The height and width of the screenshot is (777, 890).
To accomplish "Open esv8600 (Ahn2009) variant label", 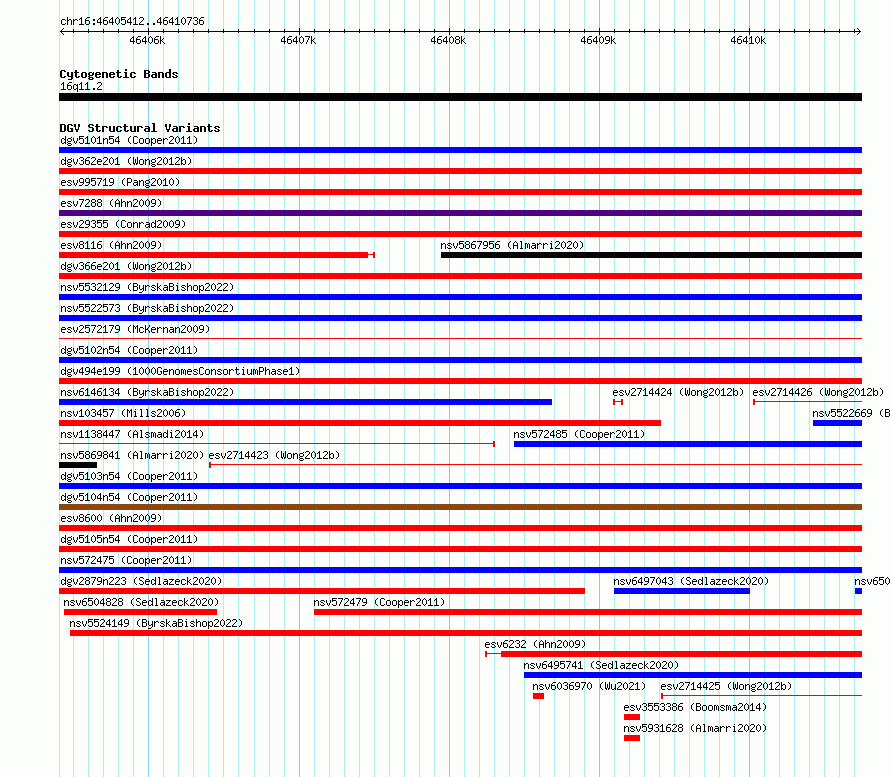I will pos(111,518).
